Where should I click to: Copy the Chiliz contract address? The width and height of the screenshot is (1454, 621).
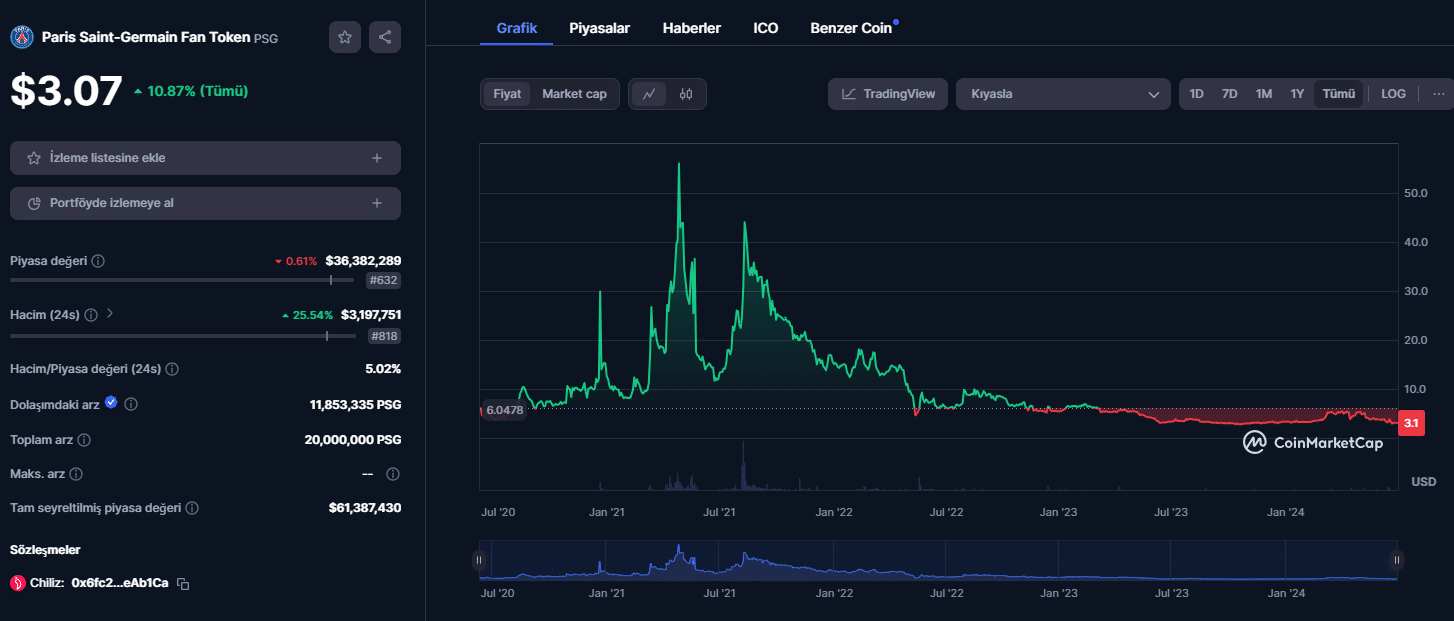[183, 583]
